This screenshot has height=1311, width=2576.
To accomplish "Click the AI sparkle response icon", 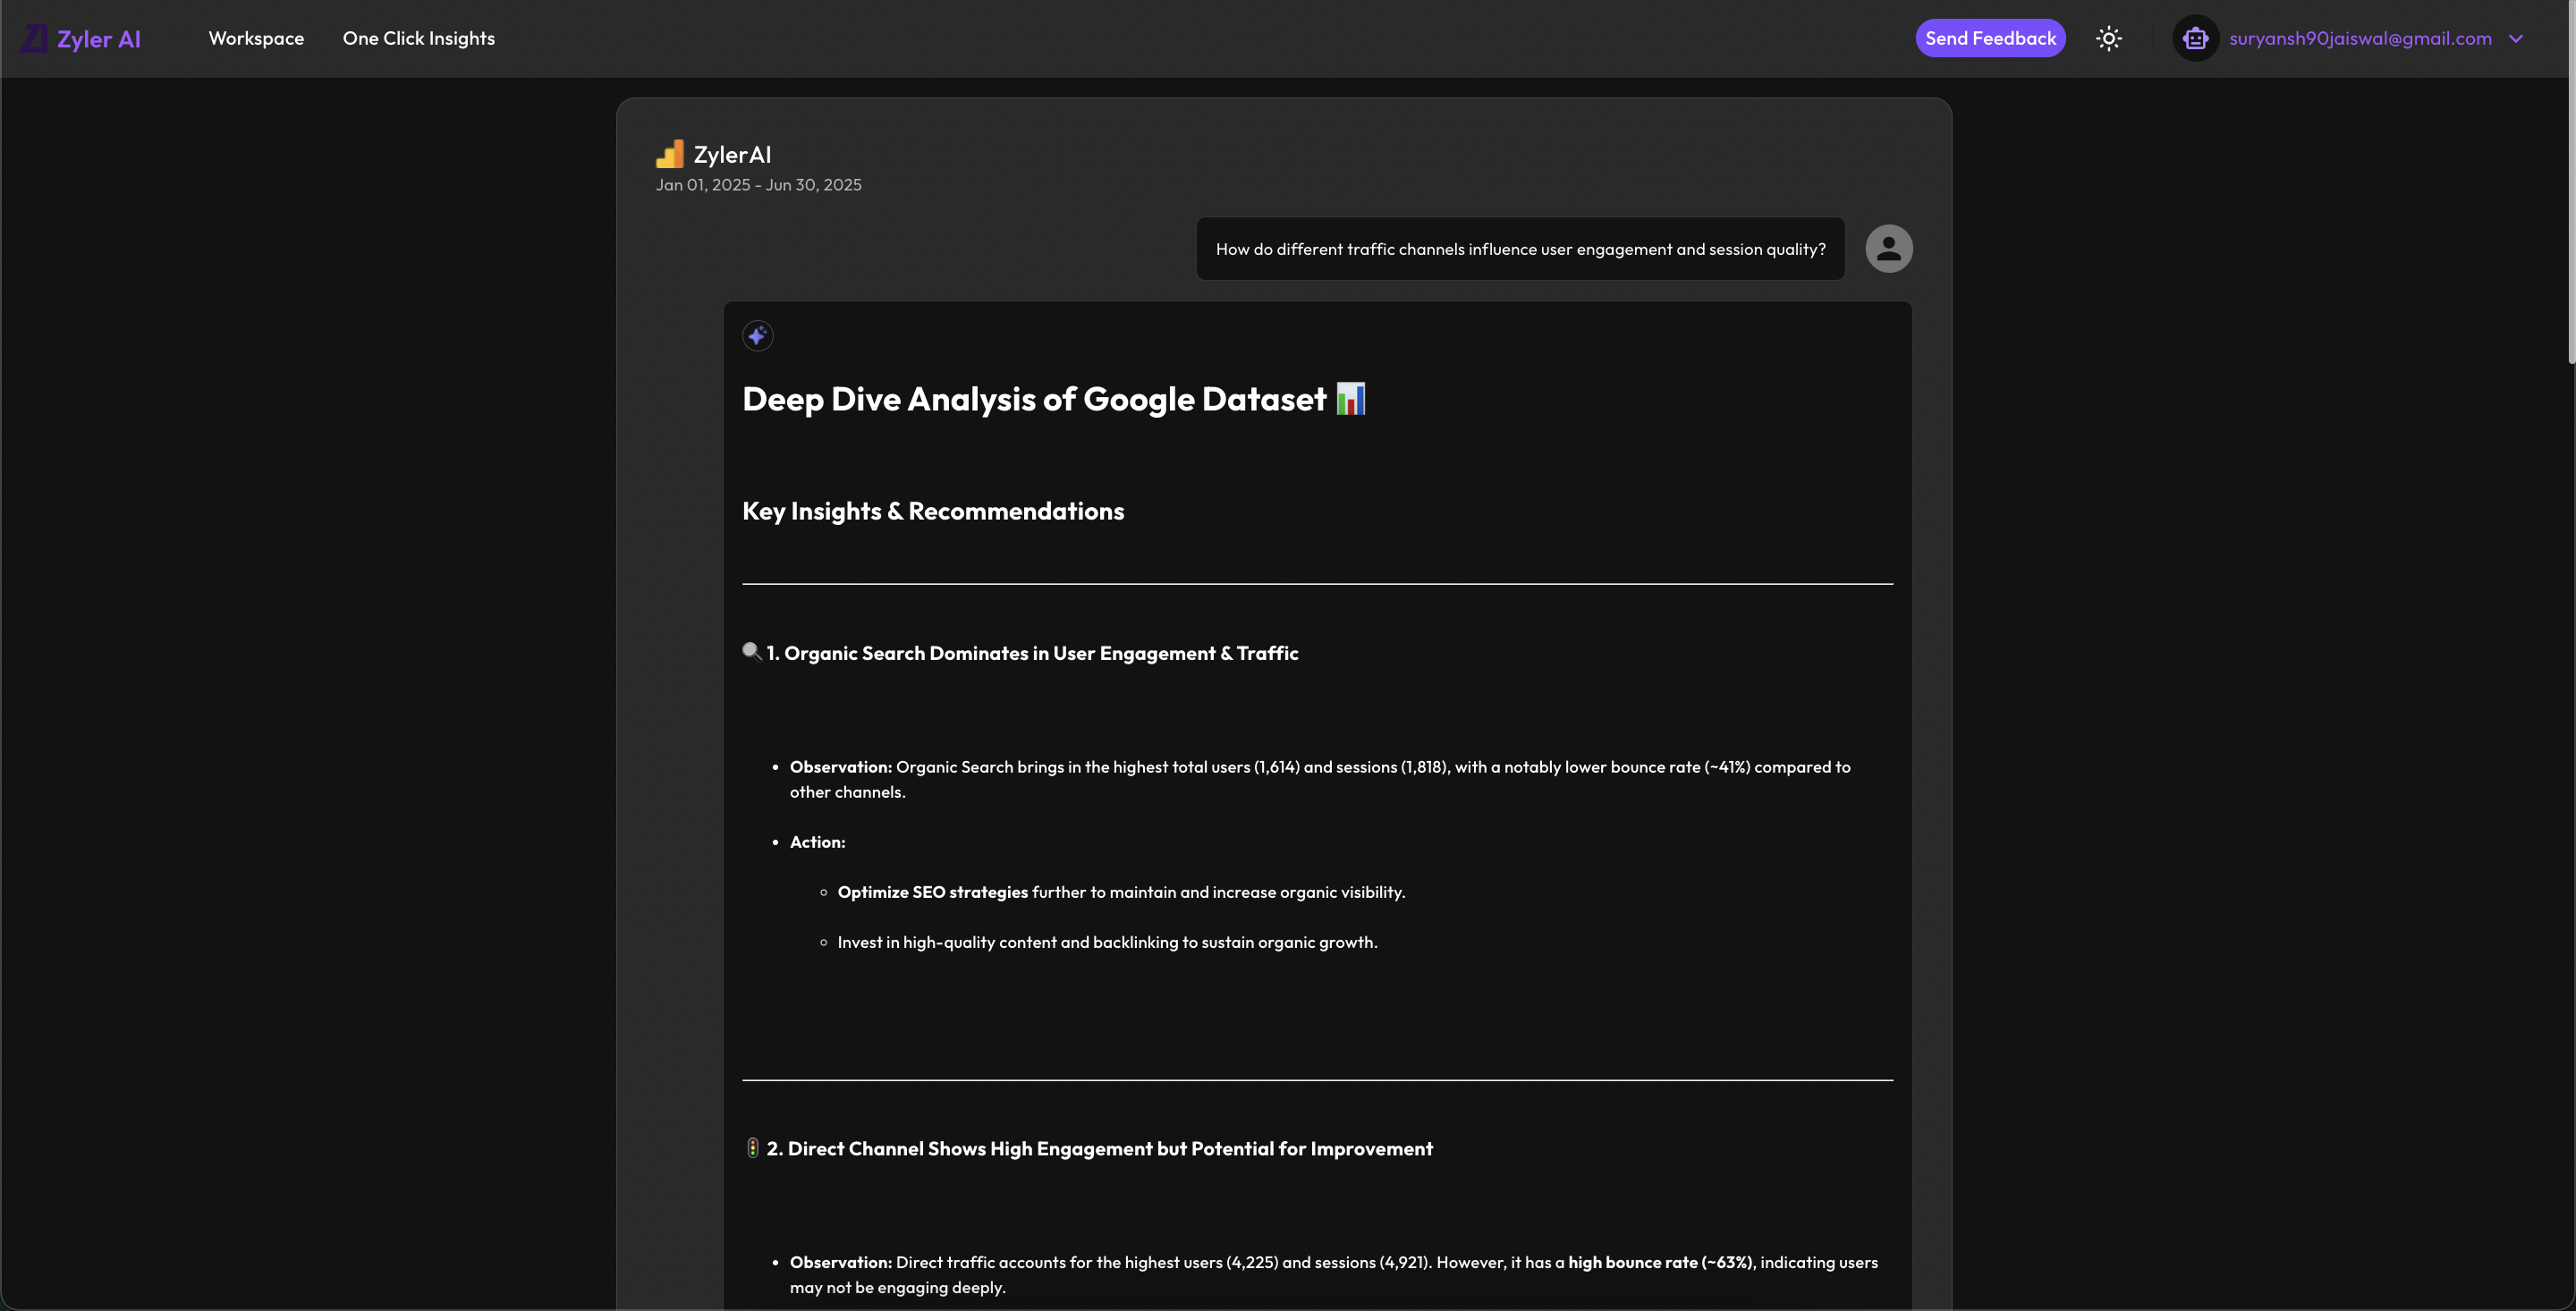I will click(x=757, y=336).
